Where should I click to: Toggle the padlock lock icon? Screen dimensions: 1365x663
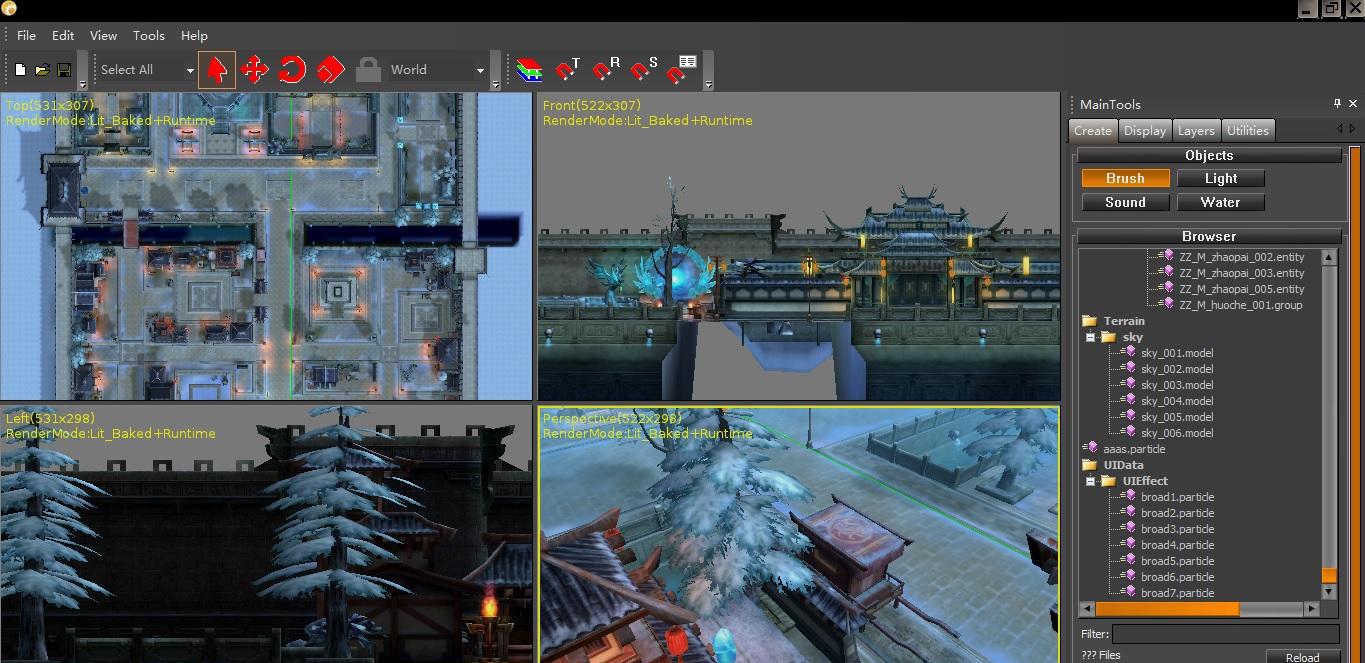click(368, 70)
